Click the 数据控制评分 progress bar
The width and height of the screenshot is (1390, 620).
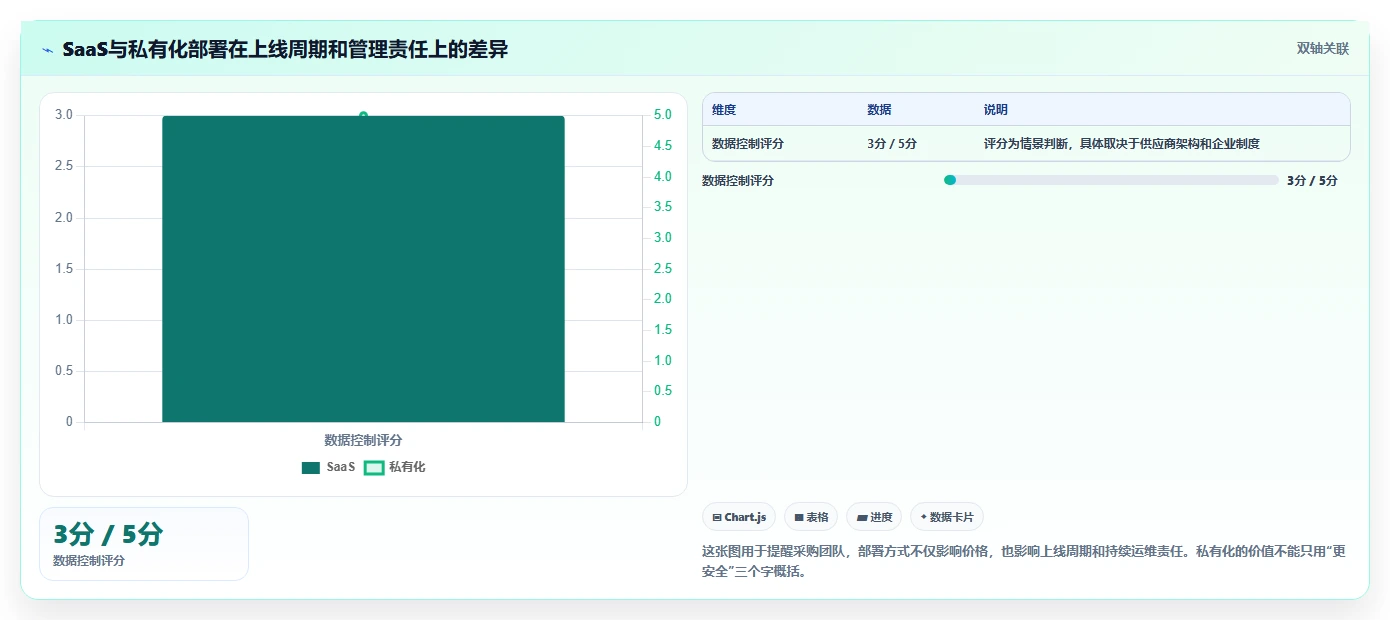click(x=1111, y=180)
